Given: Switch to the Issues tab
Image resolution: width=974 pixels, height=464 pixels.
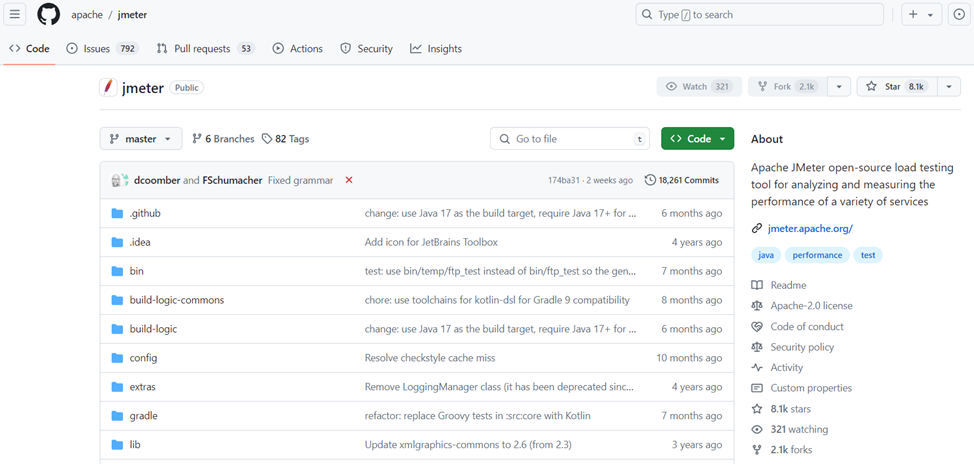Looking at the screenshot, I should [102, 48].
